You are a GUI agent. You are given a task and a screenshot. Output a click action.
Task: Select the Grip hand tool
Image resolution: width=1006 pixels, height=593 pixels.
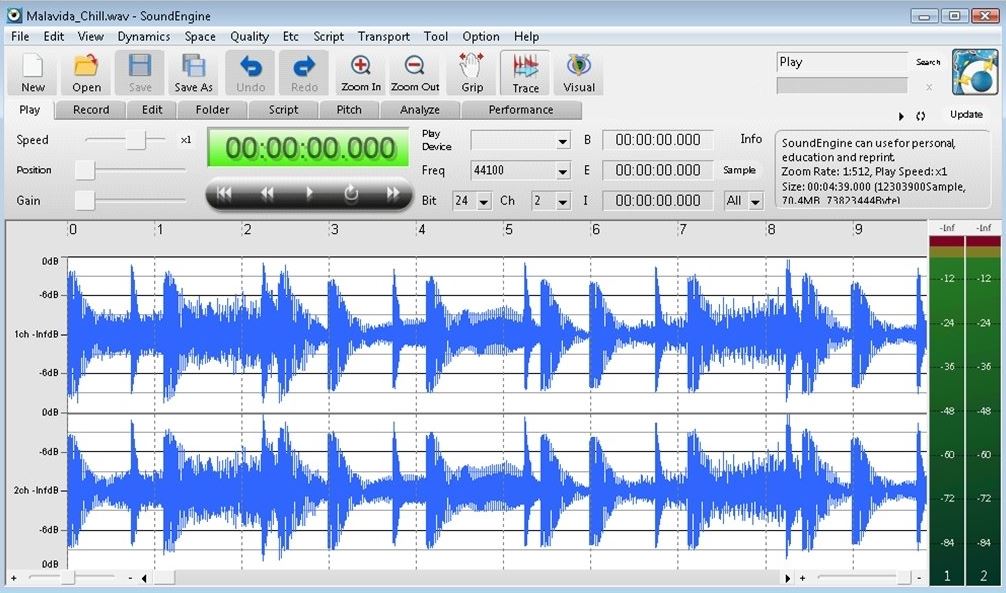coord(472,73)
